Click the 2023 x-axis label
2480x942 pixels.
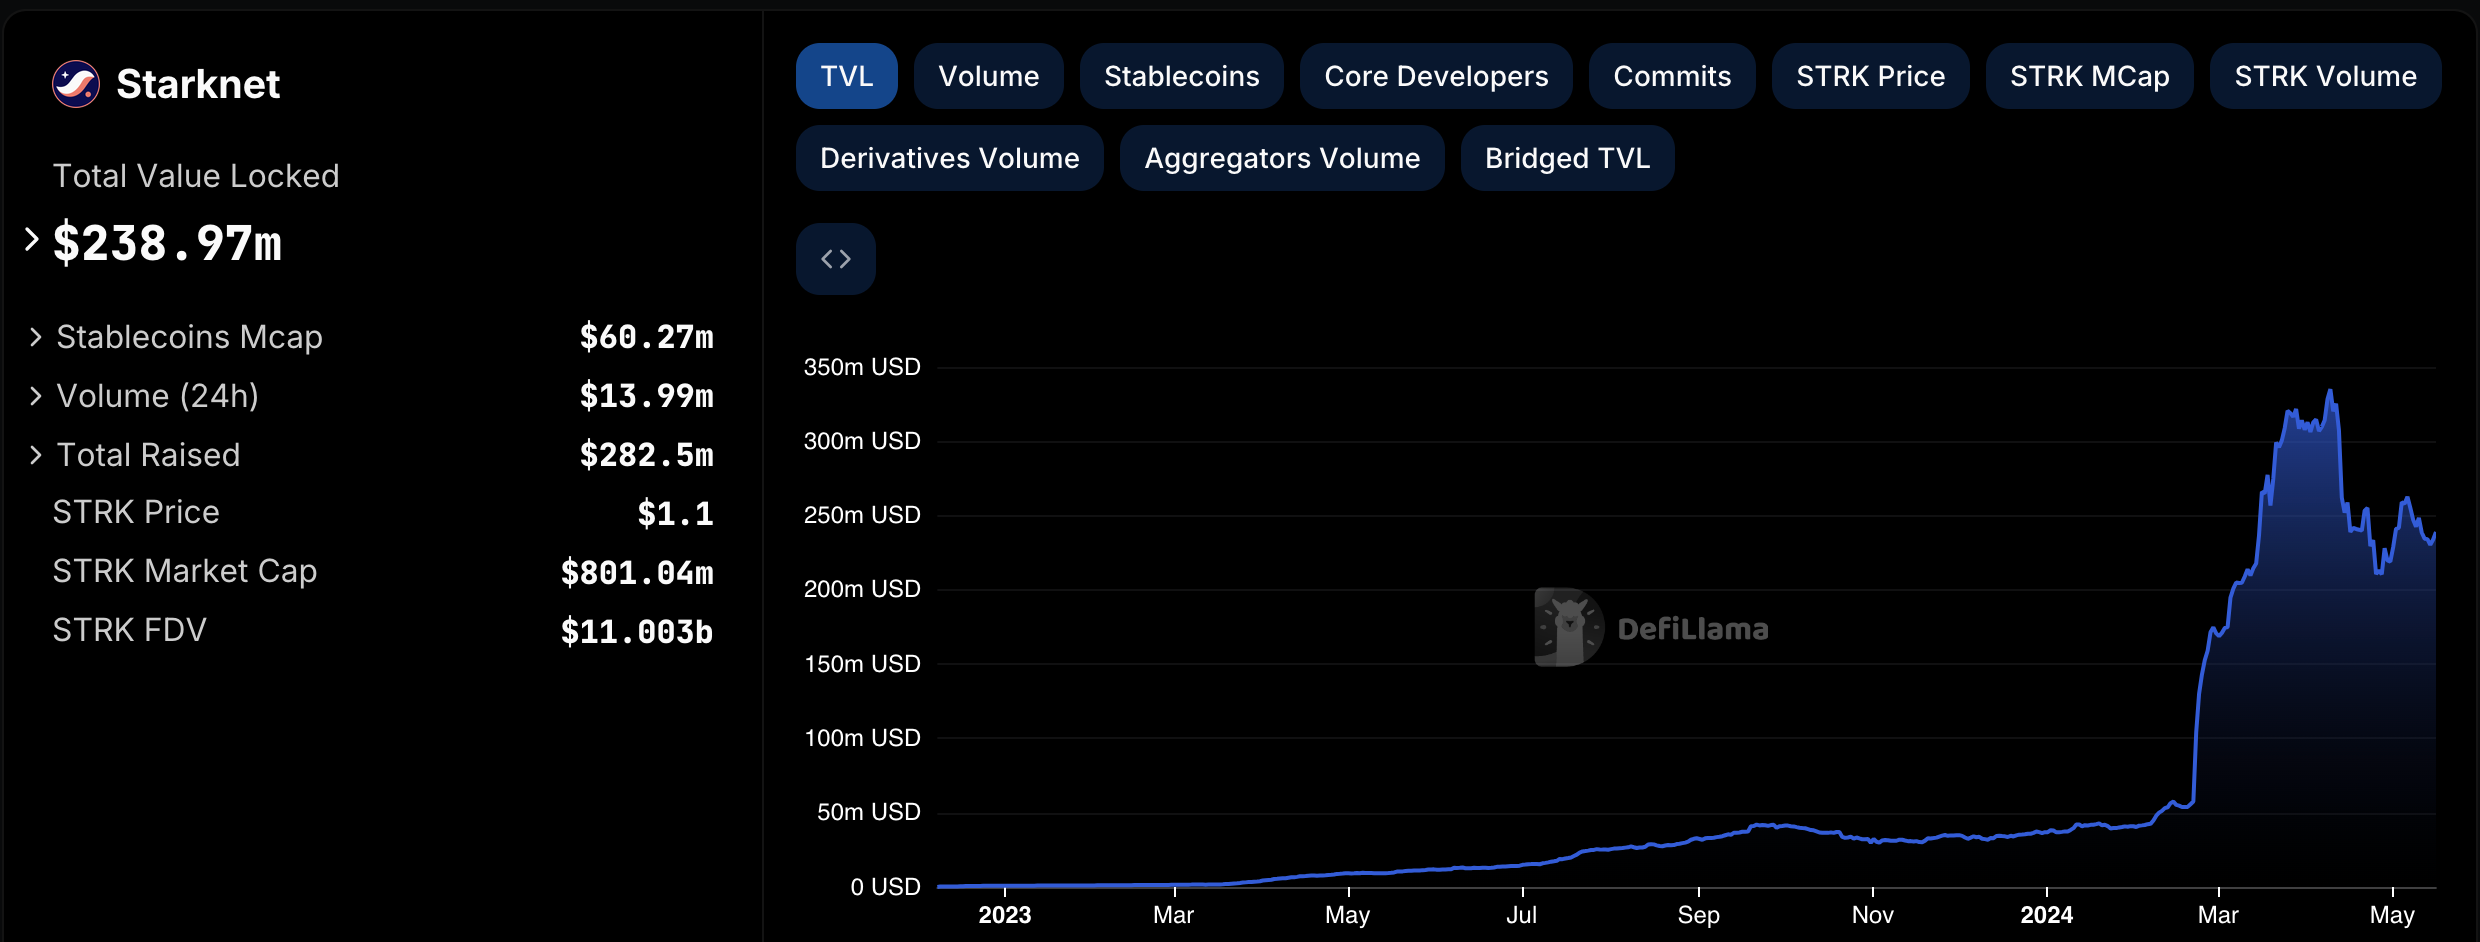[x=1005, y=915]
